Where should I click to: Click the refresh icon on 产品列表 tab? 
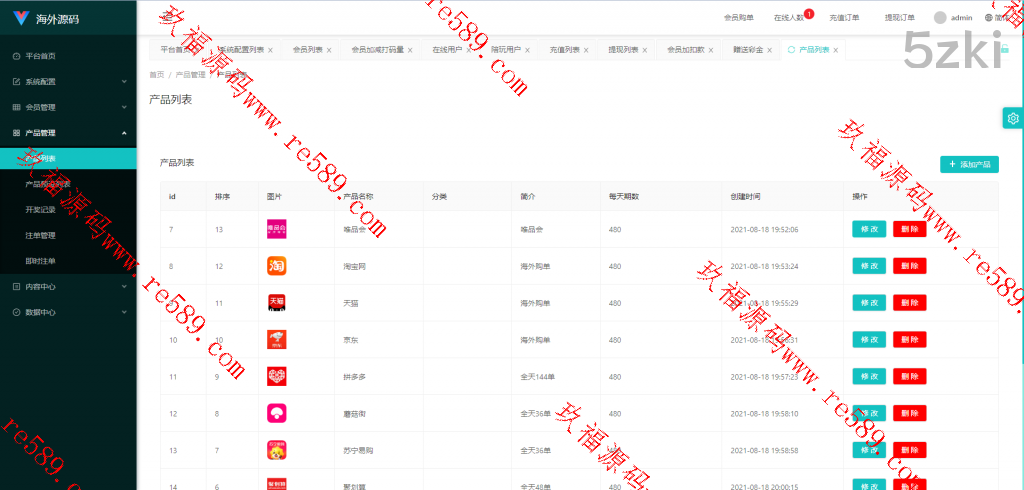point(791,49)
